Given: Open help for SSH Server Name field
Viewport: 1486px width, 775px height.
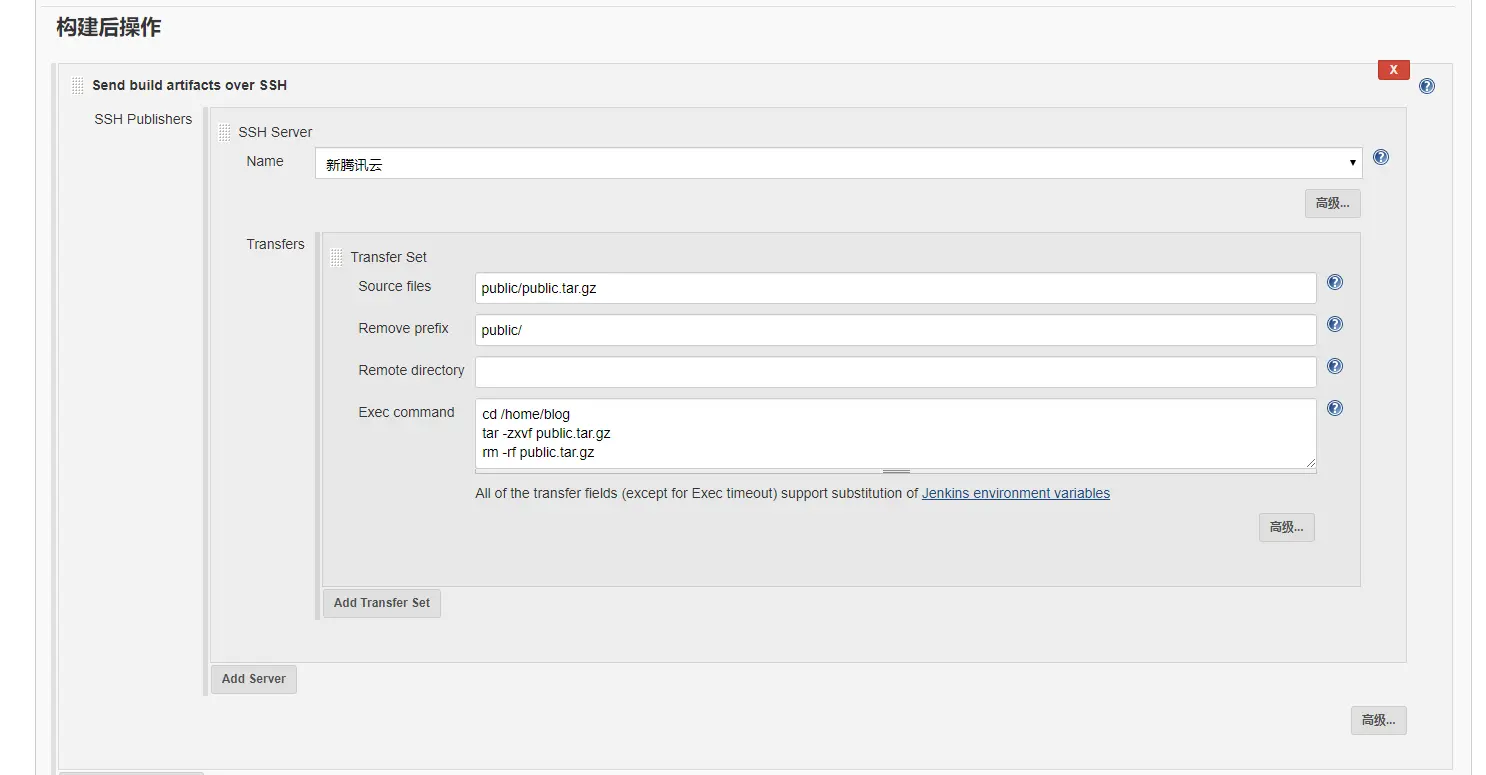Looking at the screenshot, I should 1381,157.
